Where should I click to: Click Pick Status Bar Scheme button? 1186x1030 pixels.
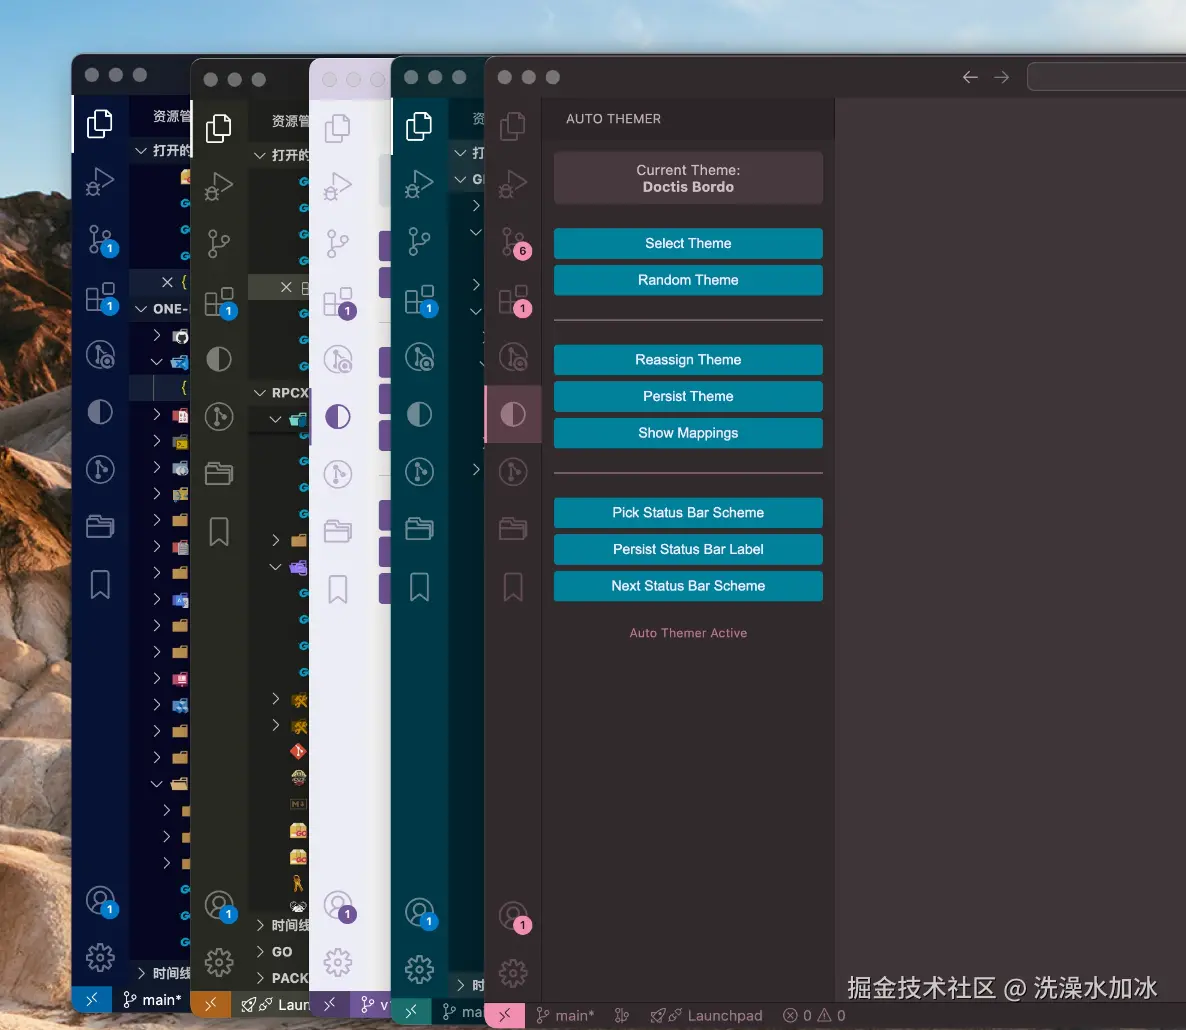click(x=688, y=513)
